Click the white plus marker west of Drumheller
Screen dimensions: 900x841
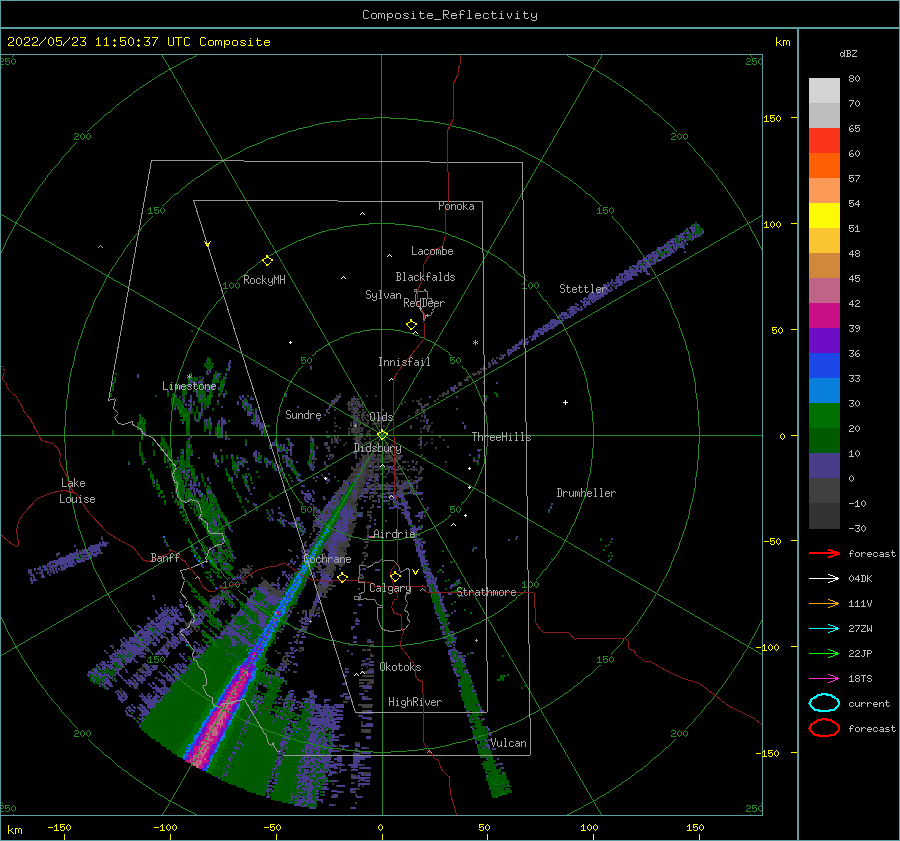tap(565, 402)
